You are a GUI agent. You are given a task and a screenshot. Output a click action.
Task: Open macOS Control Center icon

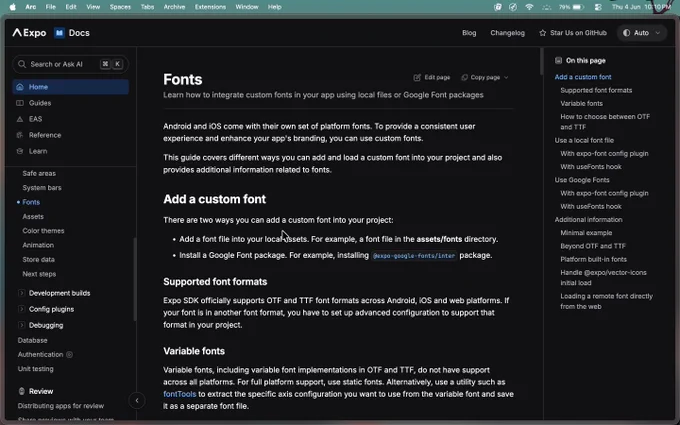[x=598, y=7]
